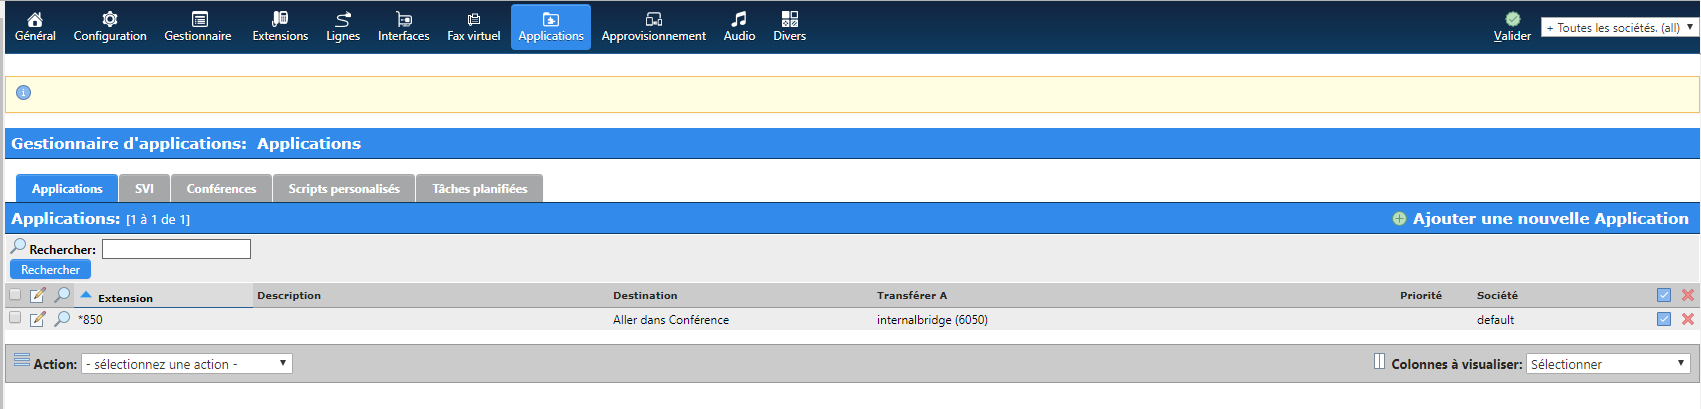Tick the checkbox for the *850 row
Viewport: 1701px width, 409px height.
click(15, 318)
